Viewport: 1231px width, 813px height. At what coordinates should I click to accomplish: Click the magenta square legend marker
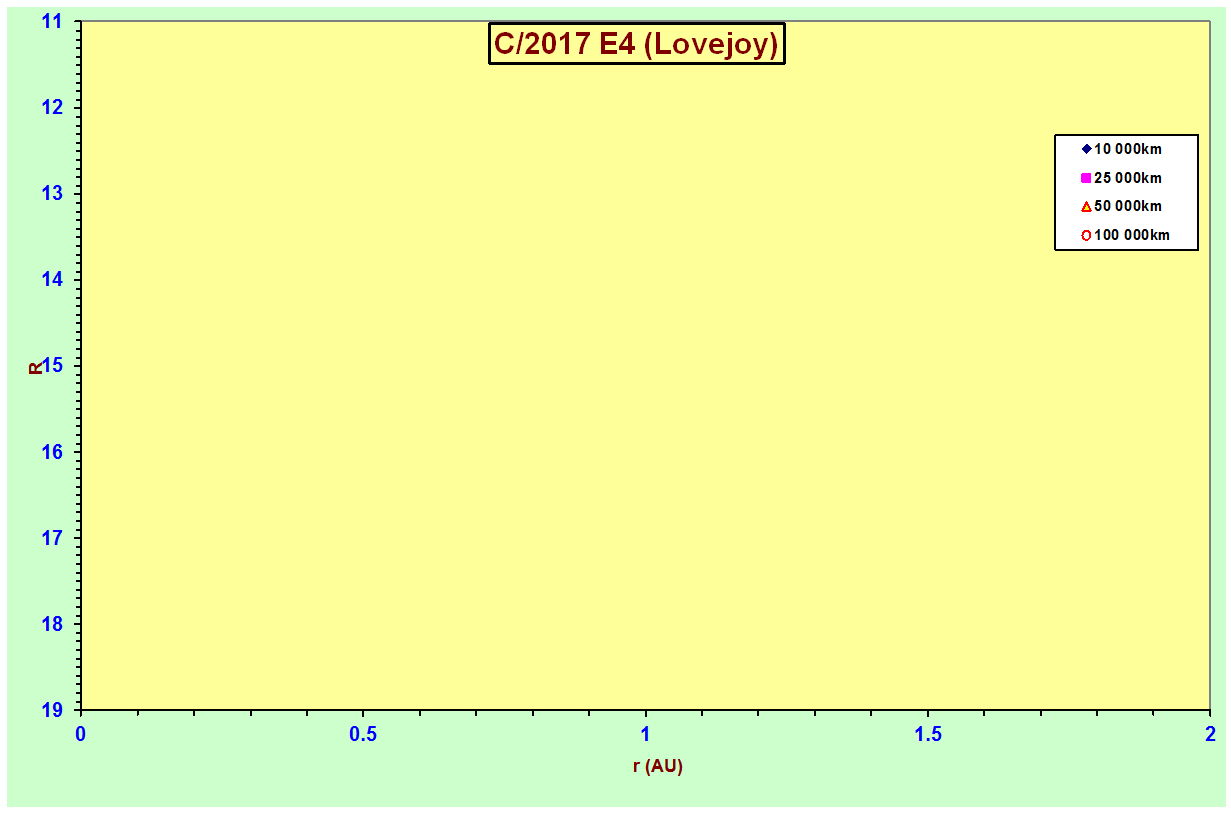coord(1086,178)
